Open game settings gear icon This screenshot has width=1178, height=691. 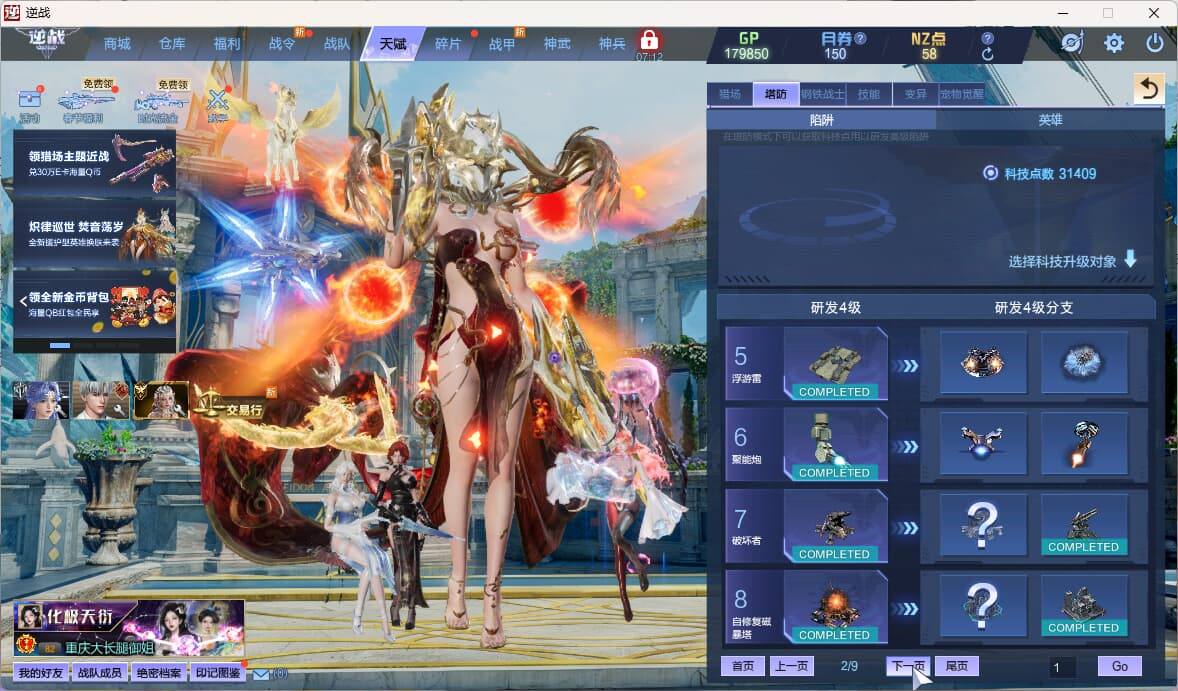[1113, 43]
